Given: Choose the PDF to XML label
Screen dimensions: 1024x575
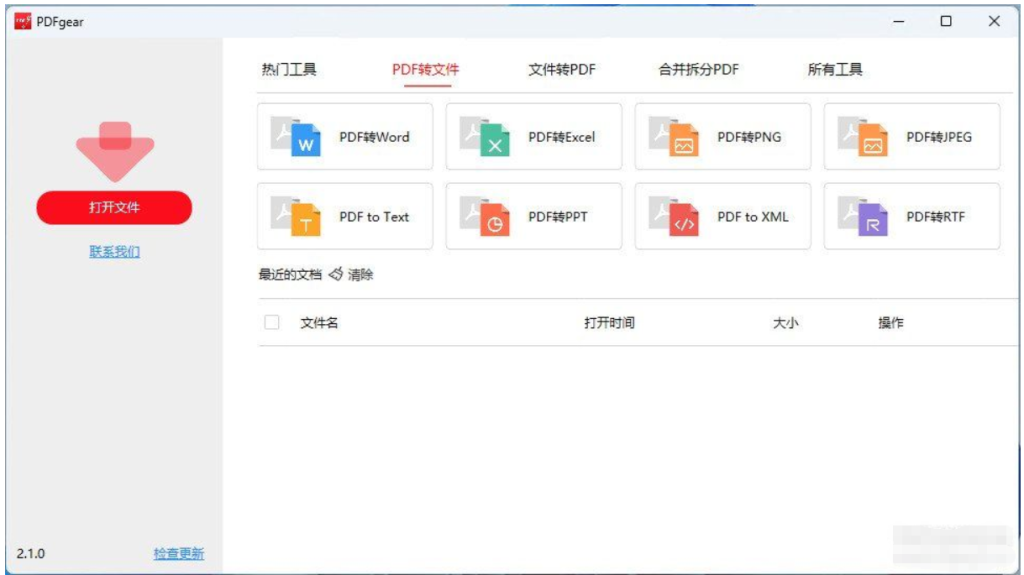Looking at the screenshot, I should pyautogui.click(x=753, y=217).
